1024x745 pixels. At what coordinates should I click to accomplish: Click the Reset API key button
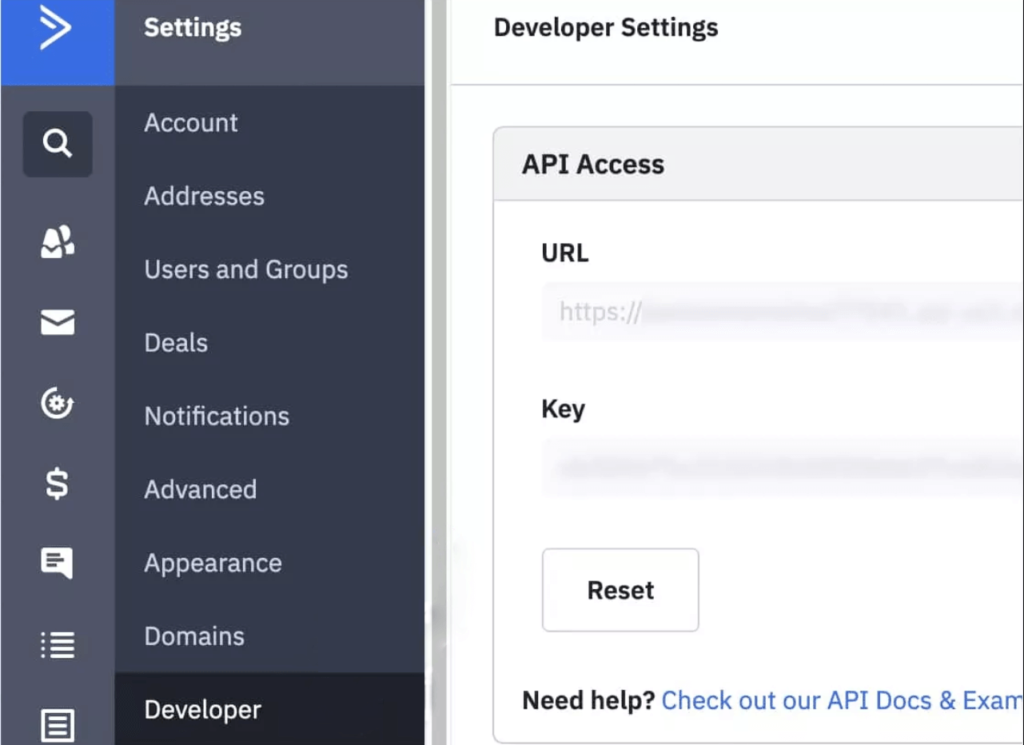(620, 590)
